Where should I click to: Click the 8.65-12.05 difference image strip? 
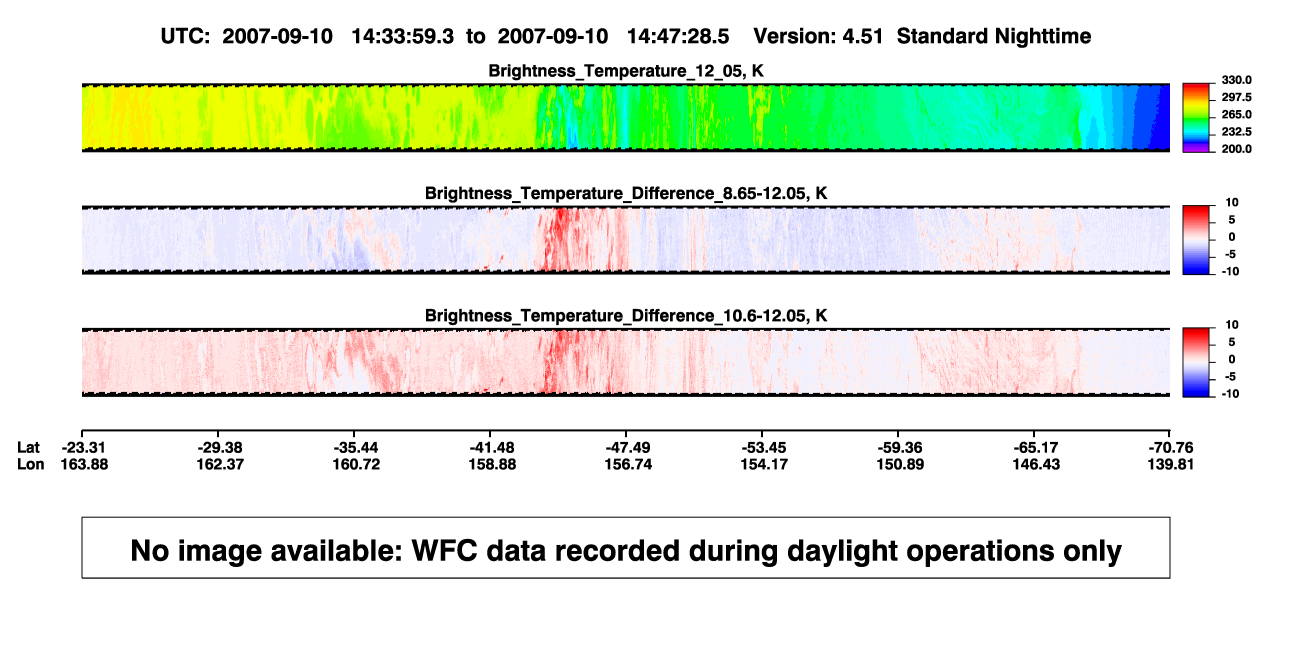click(626, 239)
